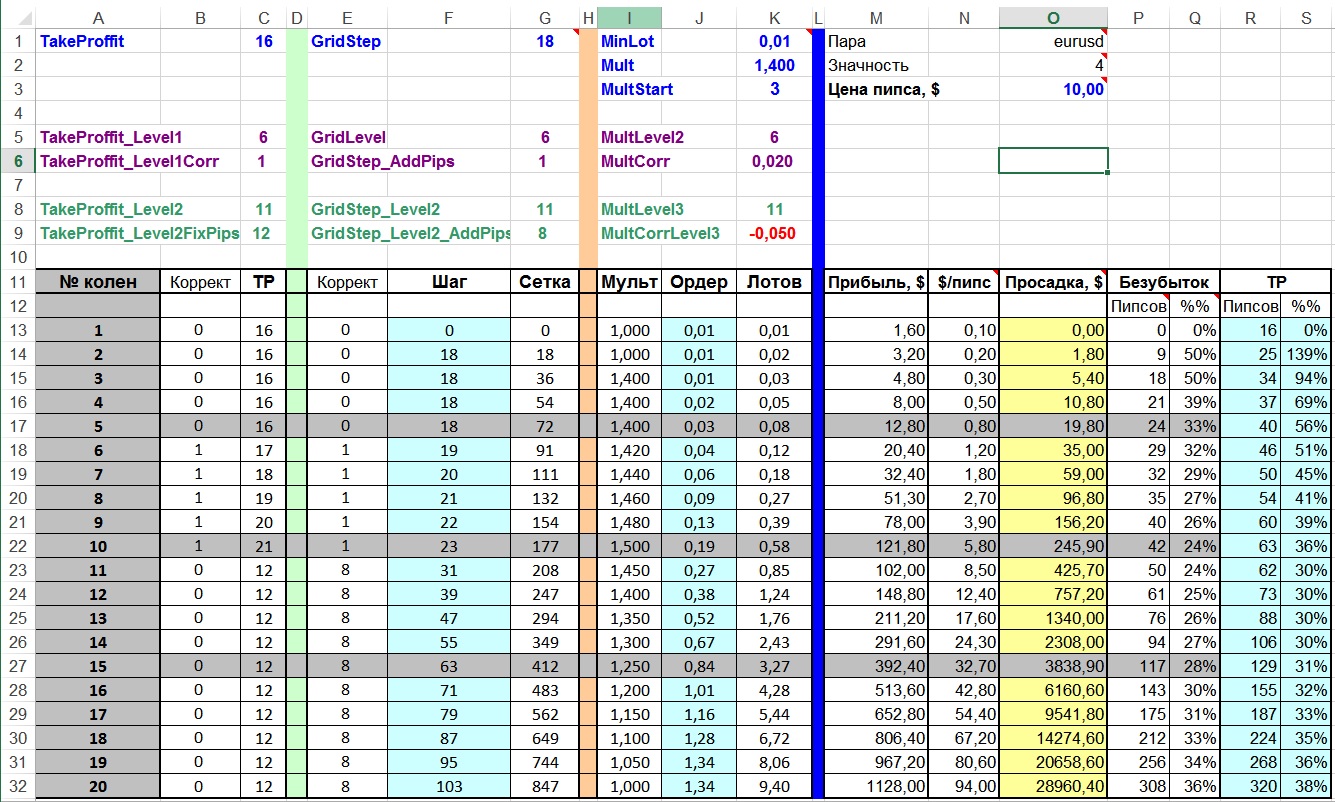Click the Просадка, $ table header
The height and width of the screenshot is (802, 1335).
tap(1053, 282)
